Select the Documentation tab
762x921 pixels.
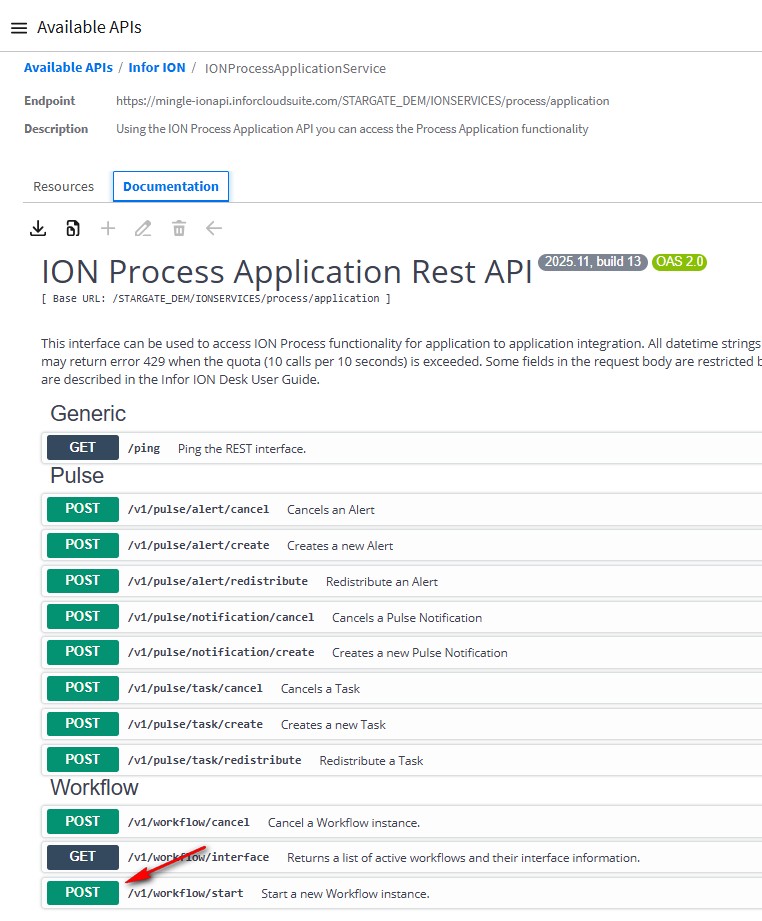(171, 187)
